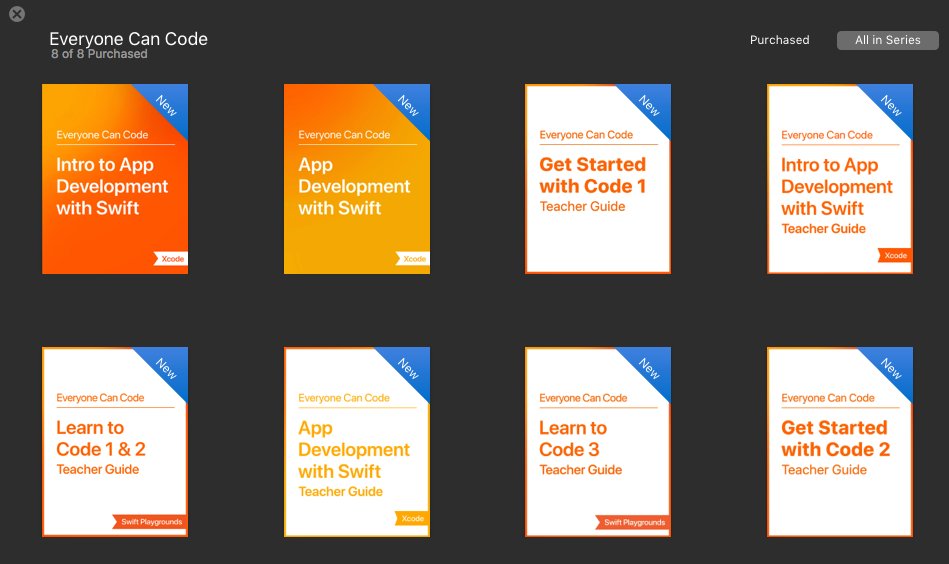
Task: Open Get Started with Code 2 Teacher Guide
Action: 840,442
